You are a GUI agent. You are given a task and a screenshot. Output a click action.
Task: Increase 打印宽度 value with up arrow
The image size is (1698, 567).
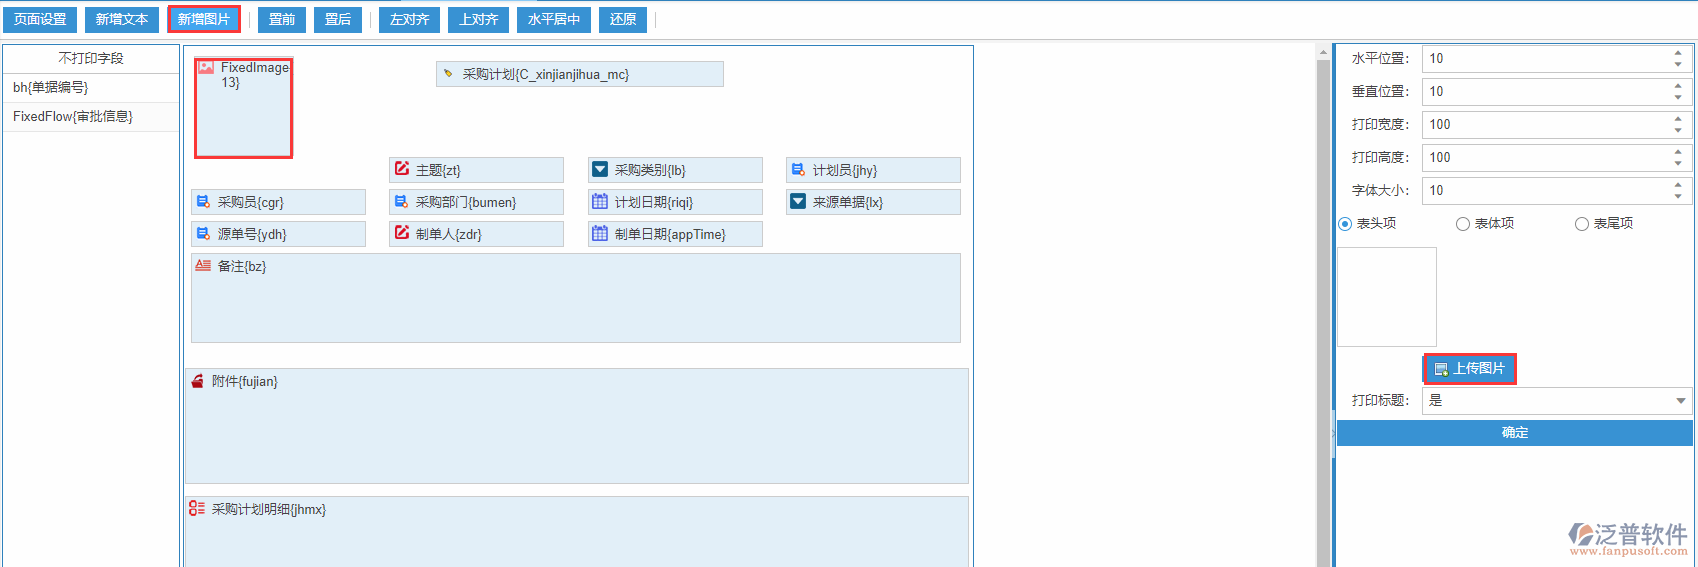pyautogui.click(x=1678, y=119)
